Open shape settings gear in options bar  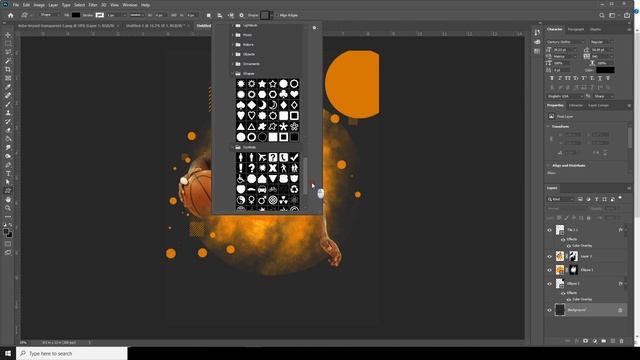pyautogui.click(x=241, y=15)
